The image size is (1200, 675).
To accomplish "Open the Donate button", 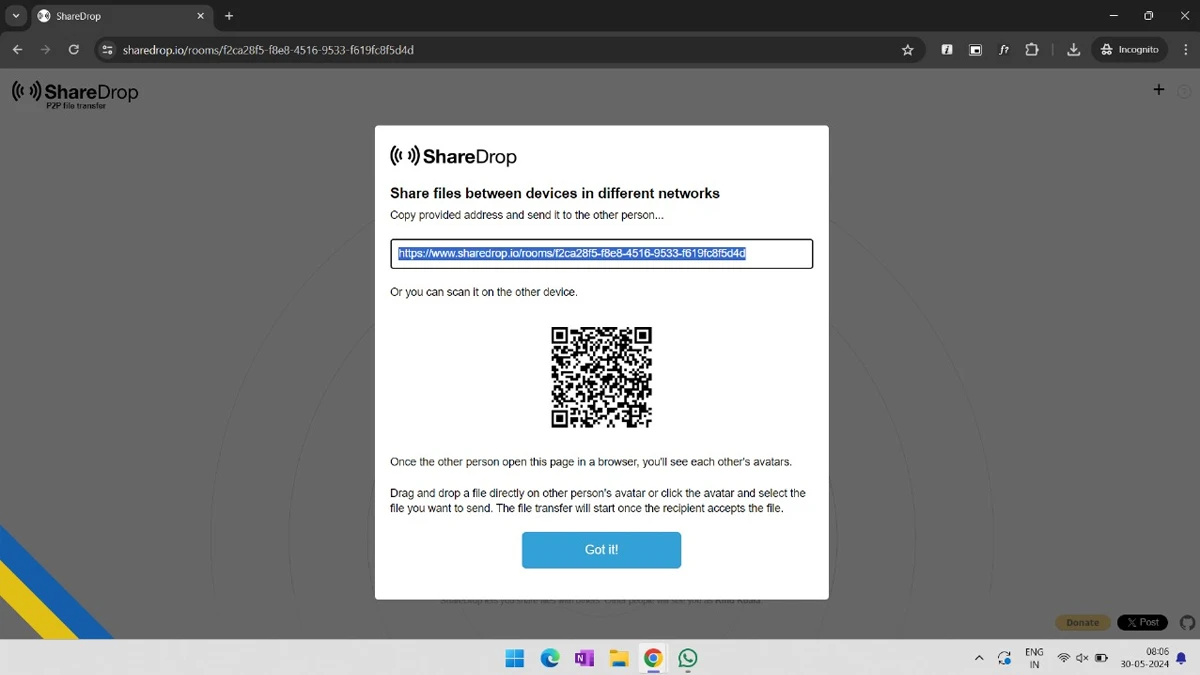I will (x=1082, y=622).
